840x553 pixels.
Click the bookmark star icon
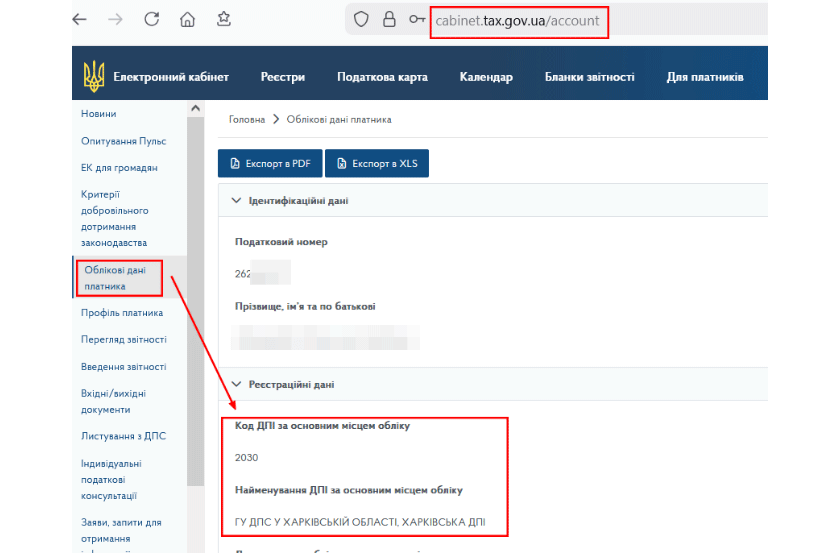click(225, 20)
